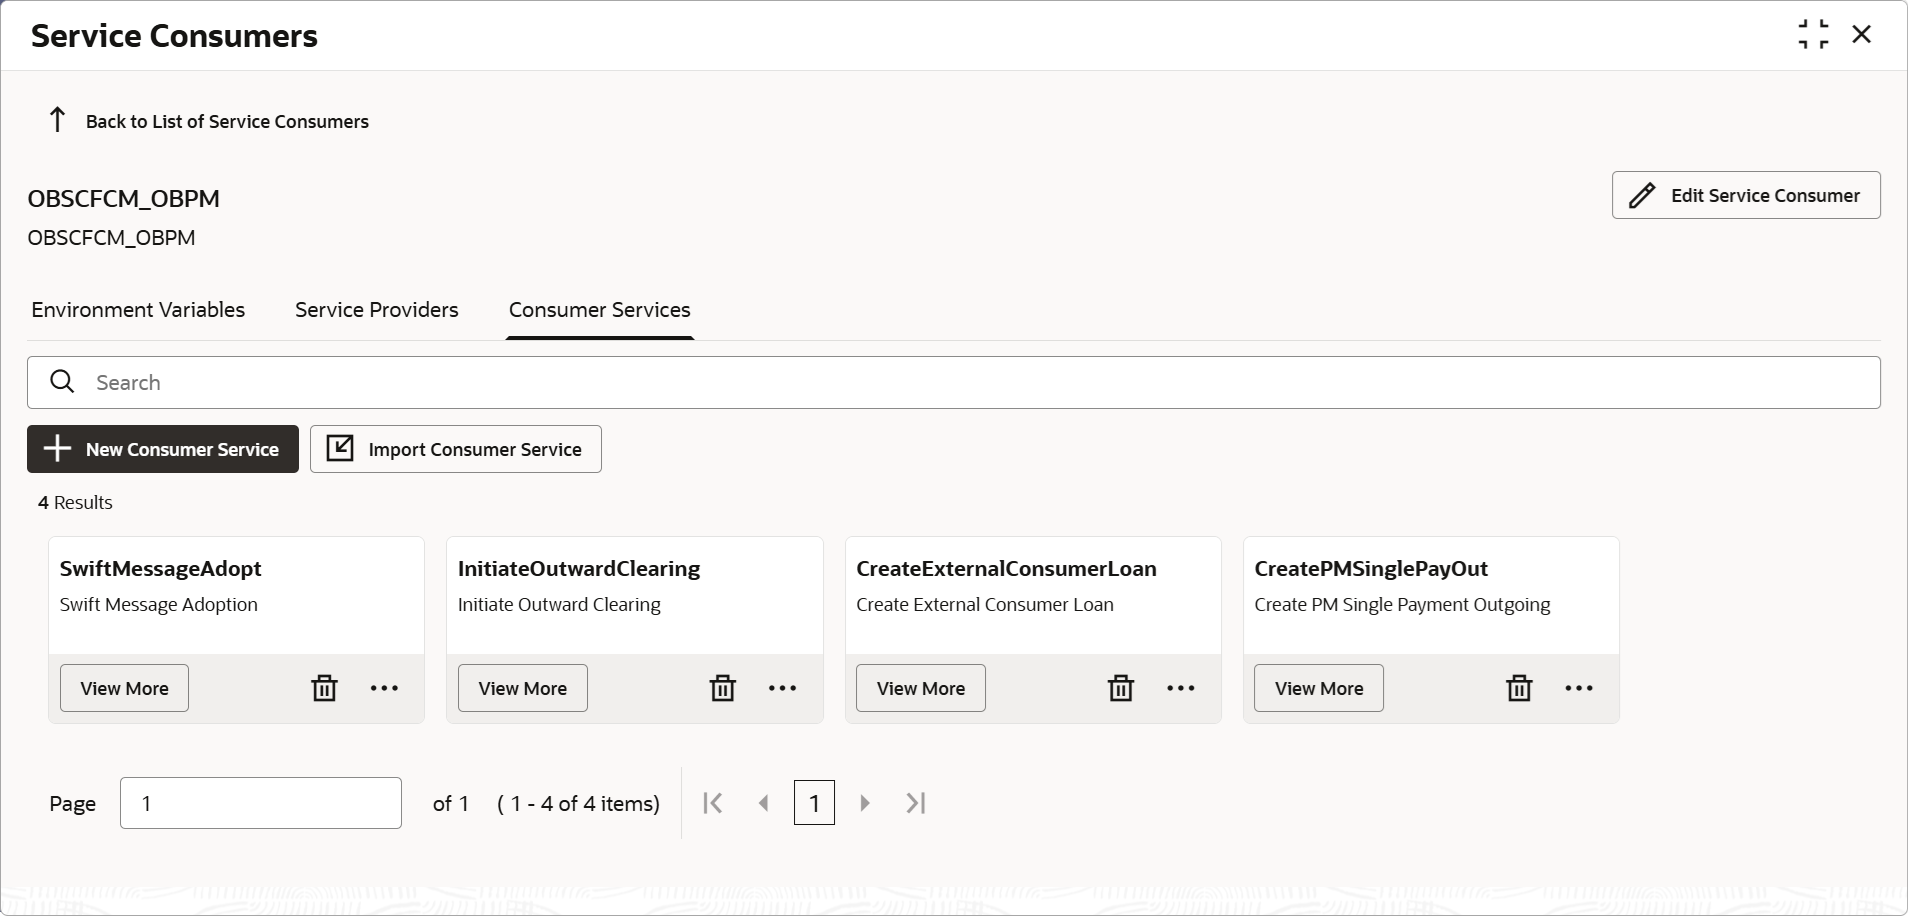Click trash icon on CreateExternalConsumerLoan card
Image resolution: width=1908 pixels, height=916 pixels.
point(1121,688)
